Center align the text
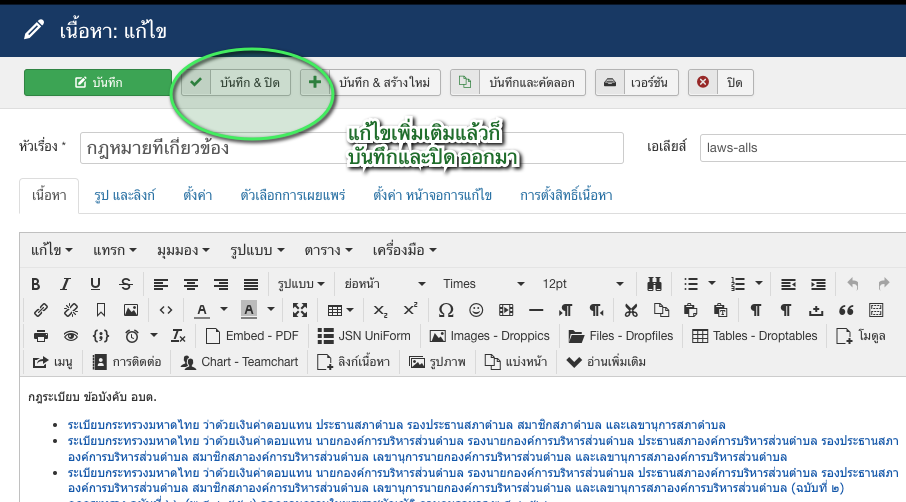 click(191, 284)
